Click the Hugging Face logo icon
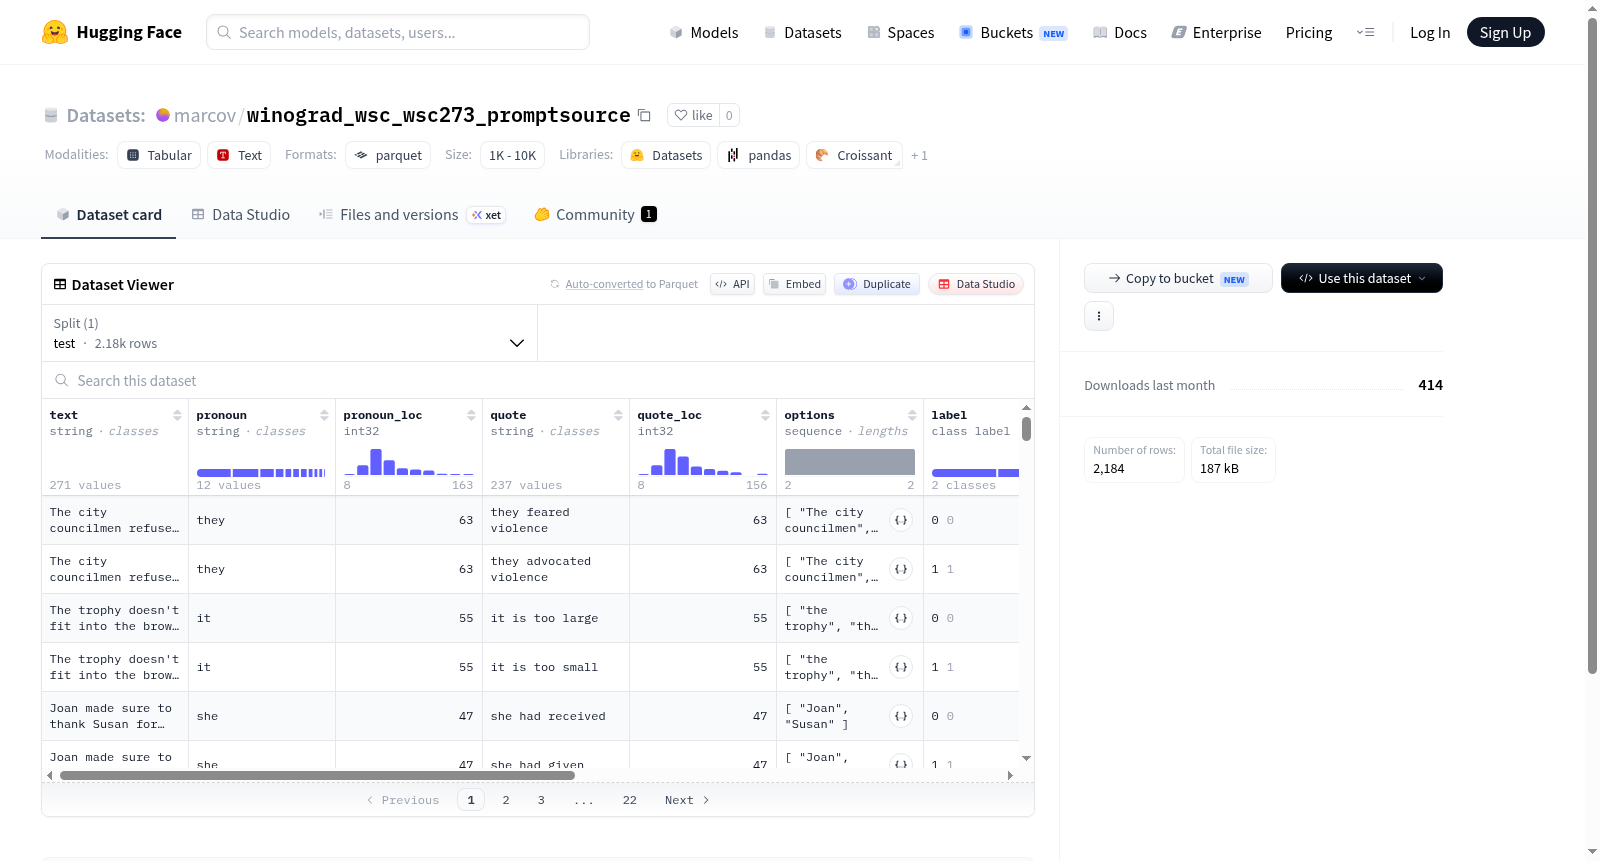1600x861 pixels. point(55,32)
